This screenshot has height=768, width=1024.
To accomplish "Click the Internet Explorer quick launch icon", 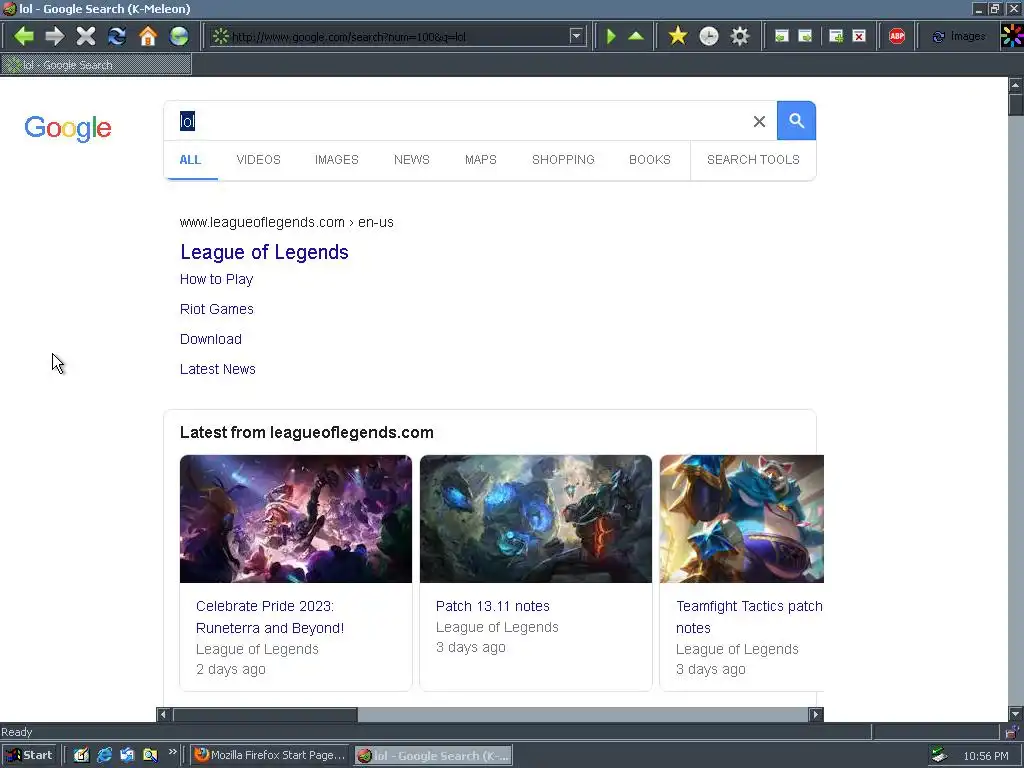I will (104, 755).
